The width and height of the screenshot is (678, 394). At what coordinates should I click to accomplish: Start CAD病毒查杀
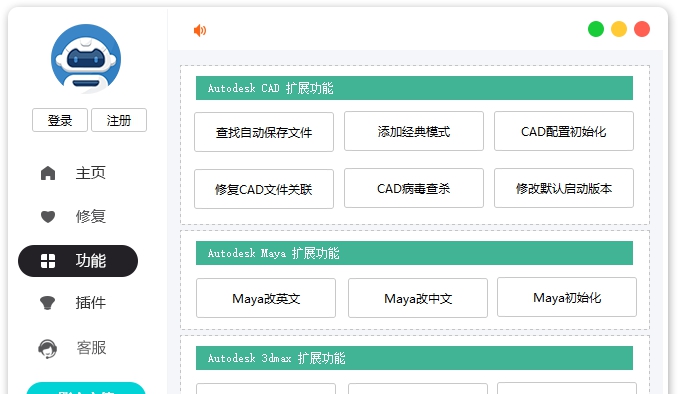click(x=414, y=188)
